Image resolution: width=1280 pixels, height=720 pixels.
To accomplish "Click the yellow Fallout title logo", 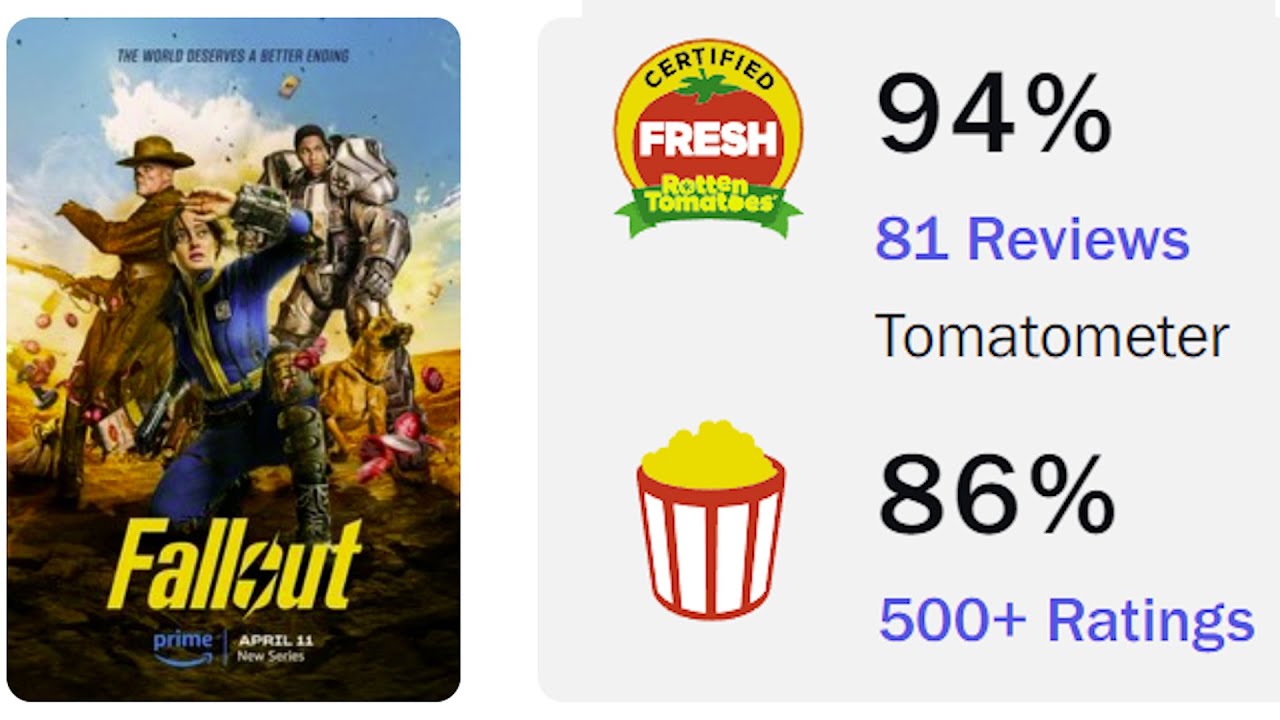I will [234, 565].
